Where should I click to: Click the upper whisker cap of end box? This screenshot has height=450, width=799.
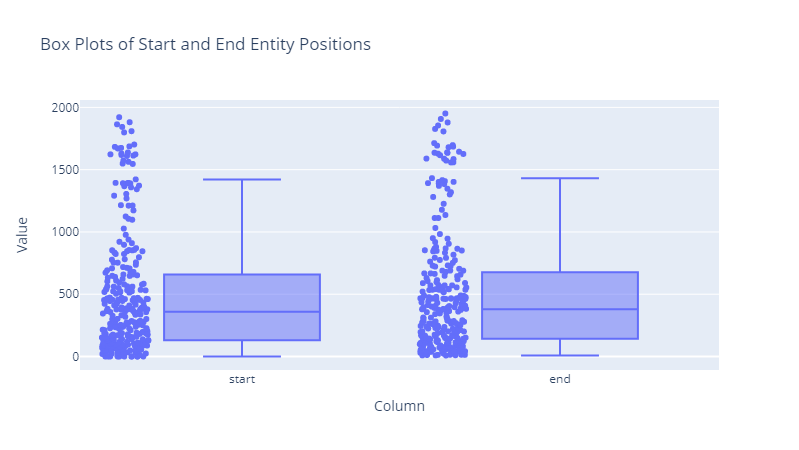click(560, 178)
